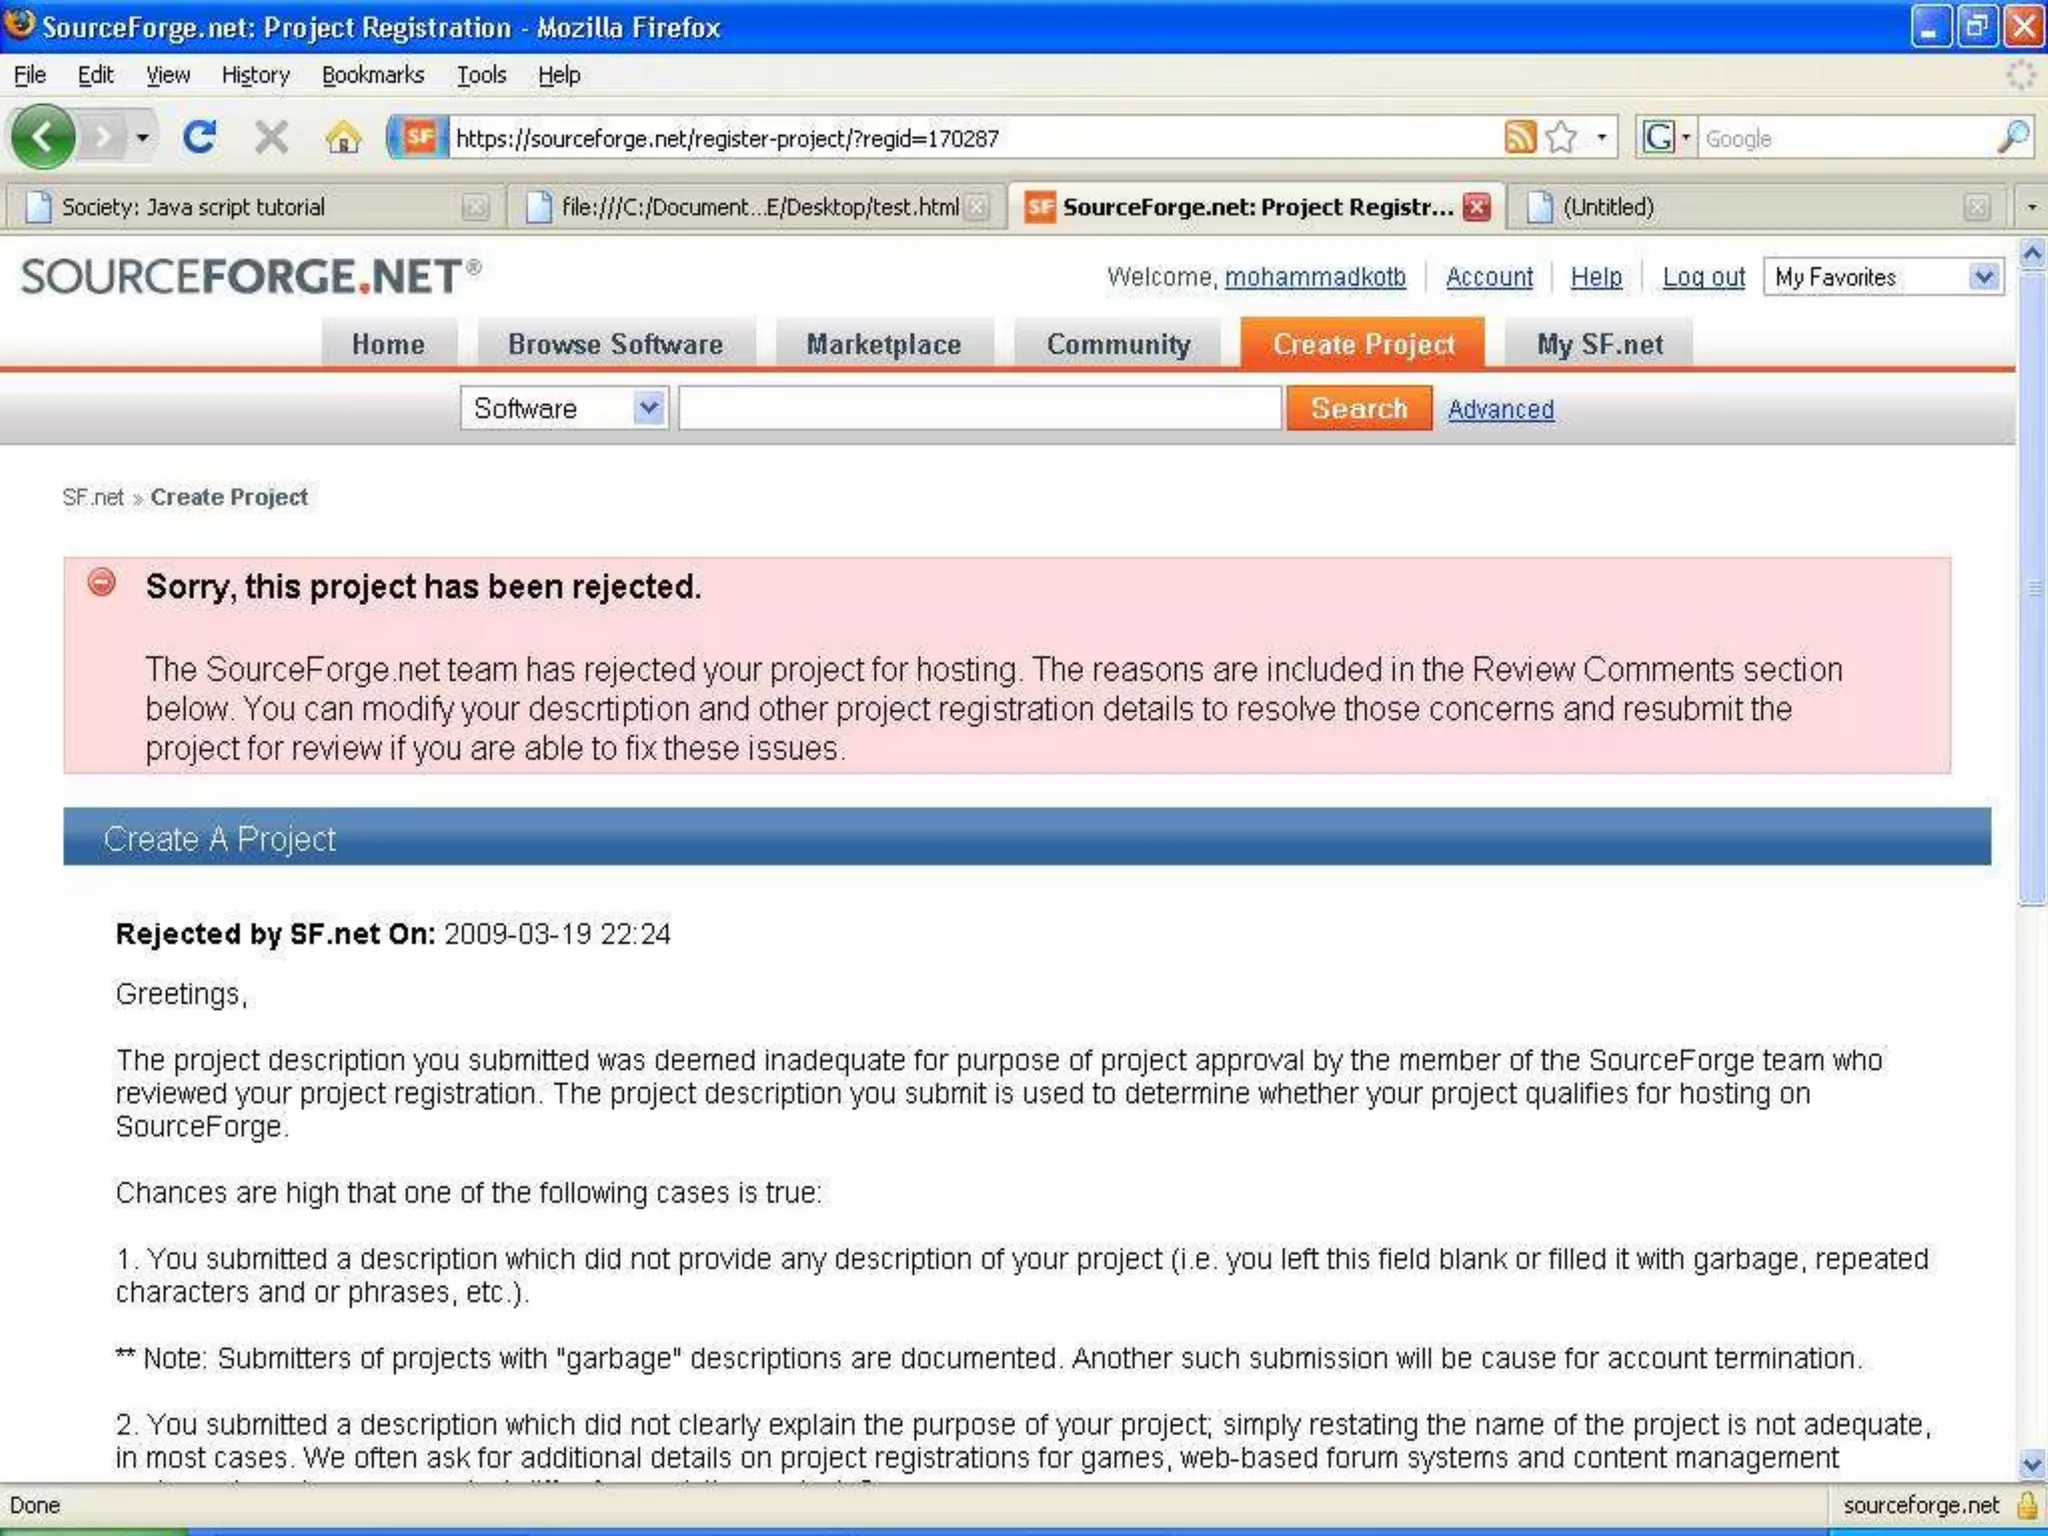Click the site search text field
The image size is (2048, 1536).
(980, 408)
